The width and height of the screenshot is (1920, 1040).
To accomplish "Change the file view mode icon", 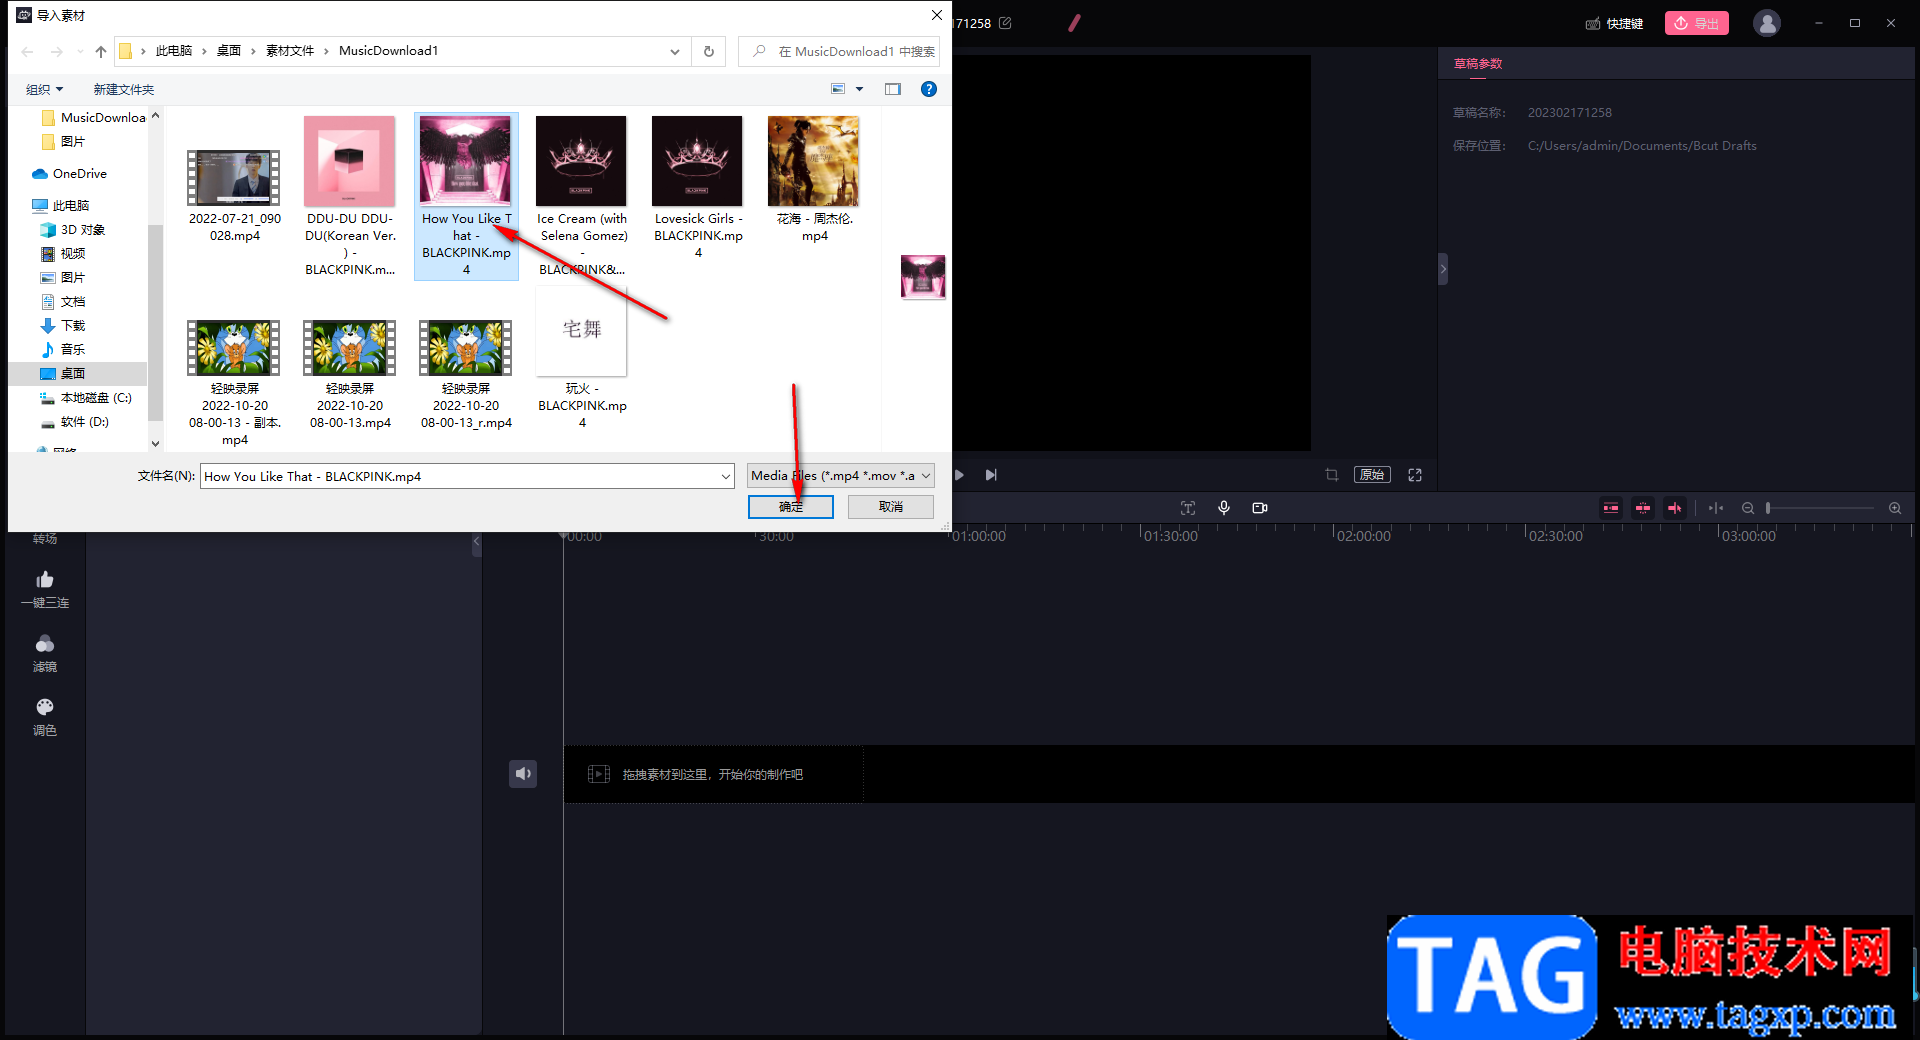I will coord(838,89).
